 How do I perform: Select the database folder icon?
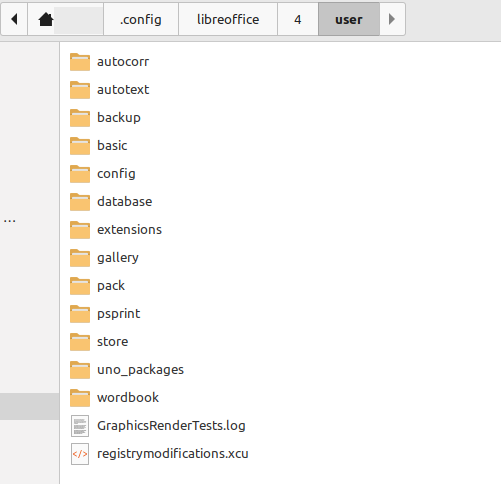point(80,202)
